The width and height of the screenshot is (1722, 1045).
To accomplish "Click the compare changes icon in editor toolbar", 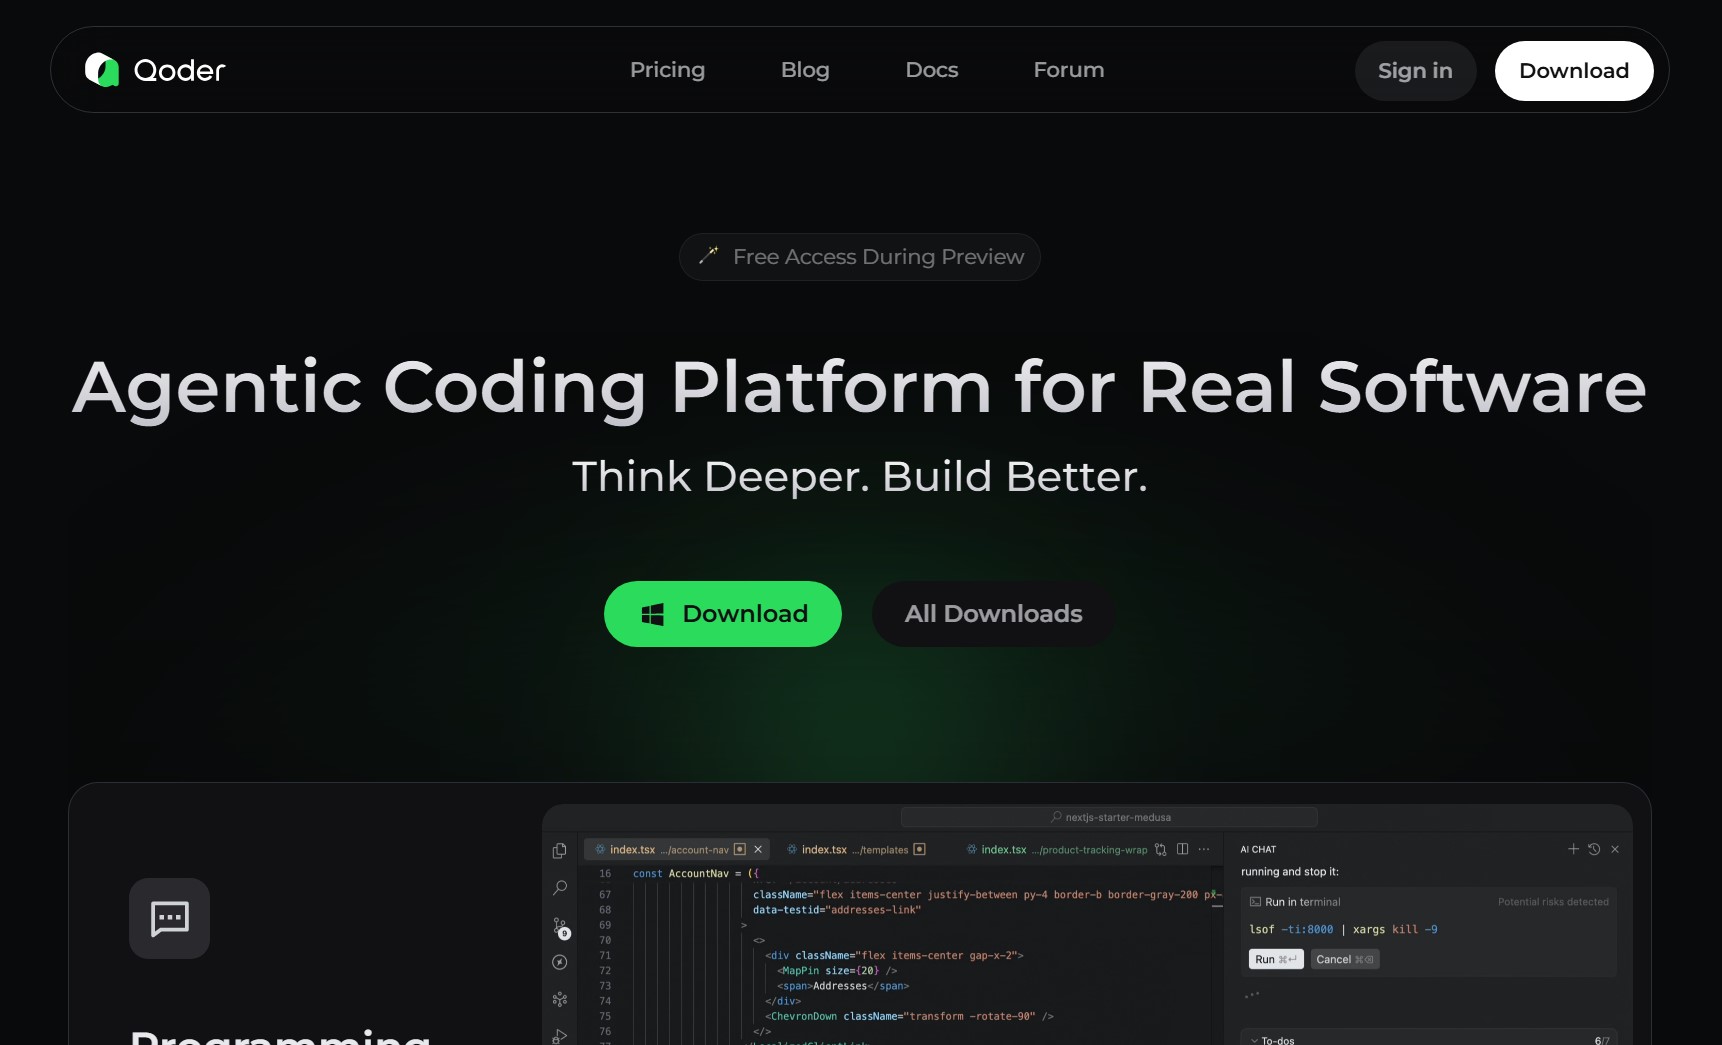I will 1161,849.
